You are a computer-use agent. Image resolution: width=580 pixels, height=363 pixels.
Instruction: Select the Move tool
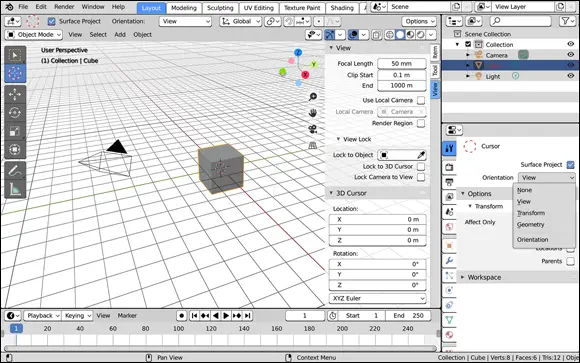15,94
